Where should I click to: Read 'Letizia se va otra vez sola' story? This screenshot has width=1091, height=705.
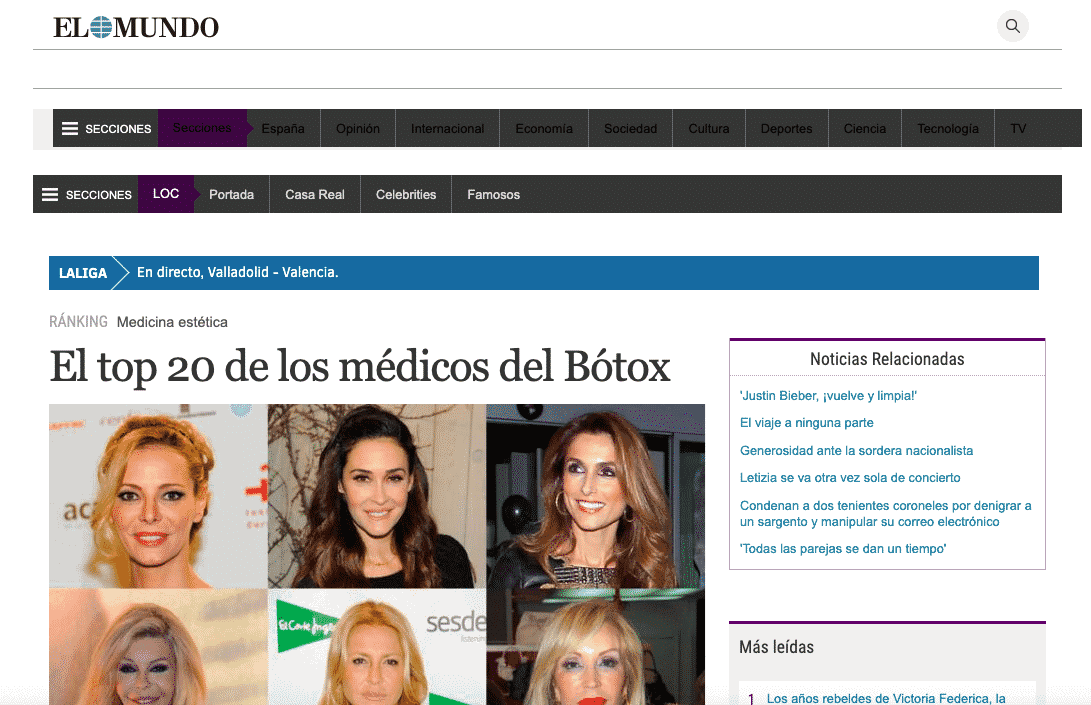[850, 478]
